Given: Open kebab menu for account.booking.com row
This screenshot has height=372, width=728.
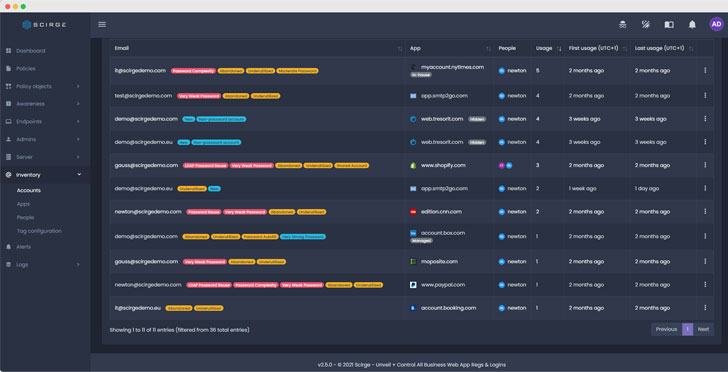Looking at the screenshot, I should click(x=705, y=307).
